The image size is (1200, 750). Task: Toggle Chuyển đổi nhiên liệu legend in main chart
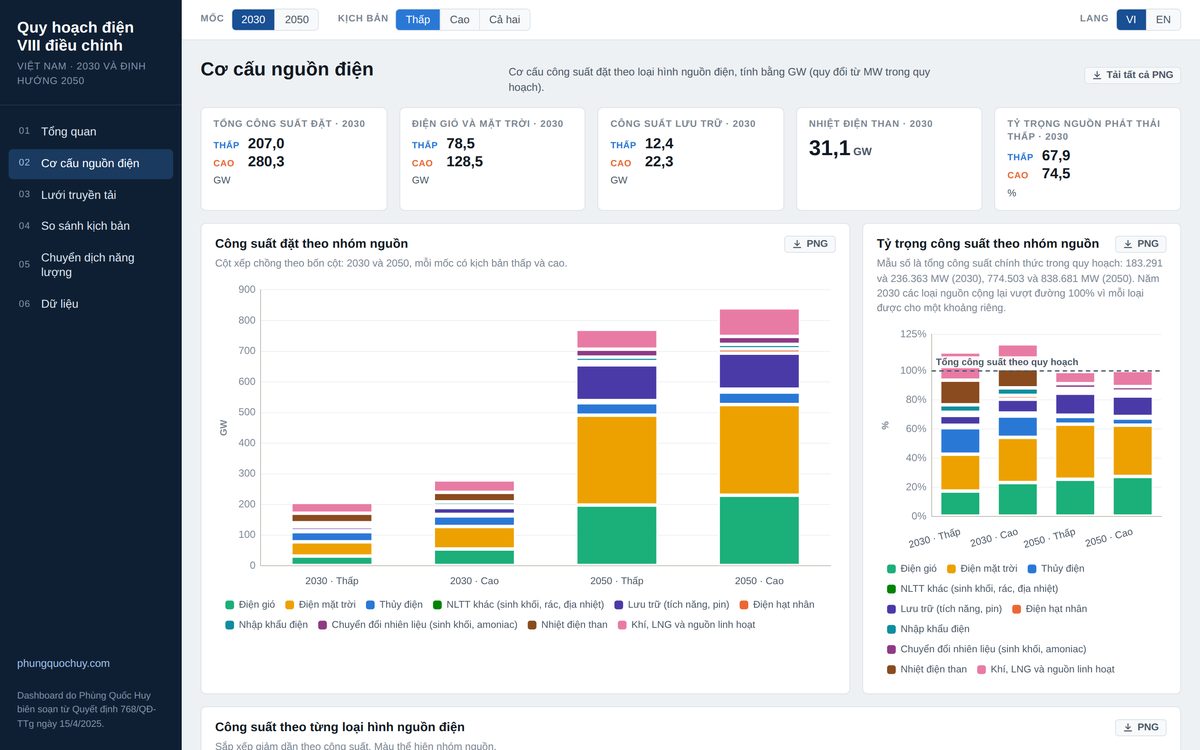point(418,625)
